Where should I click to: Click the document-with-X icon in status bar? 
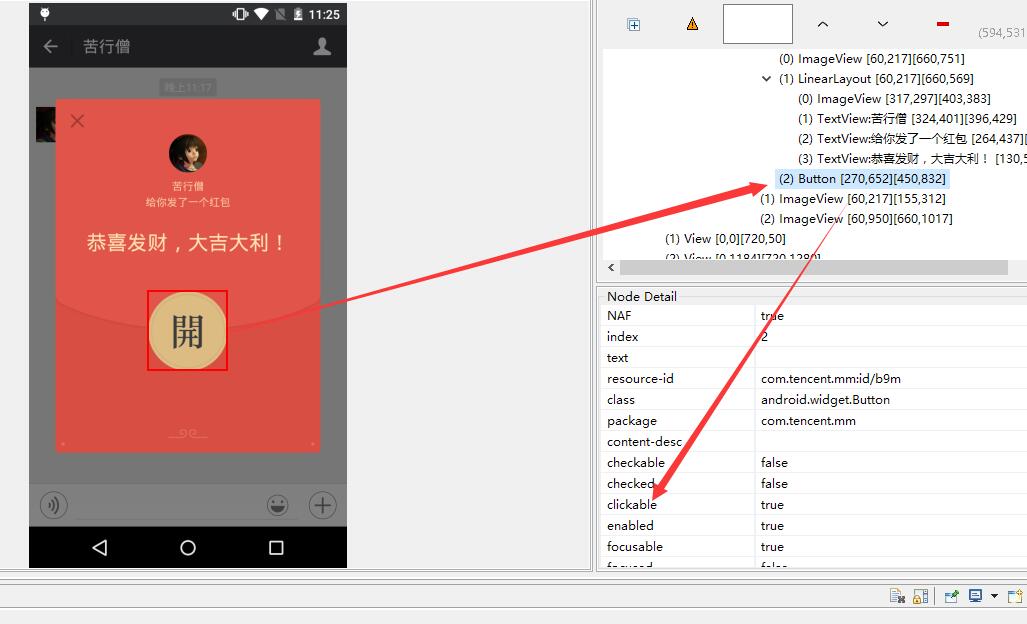click(897, 596)
